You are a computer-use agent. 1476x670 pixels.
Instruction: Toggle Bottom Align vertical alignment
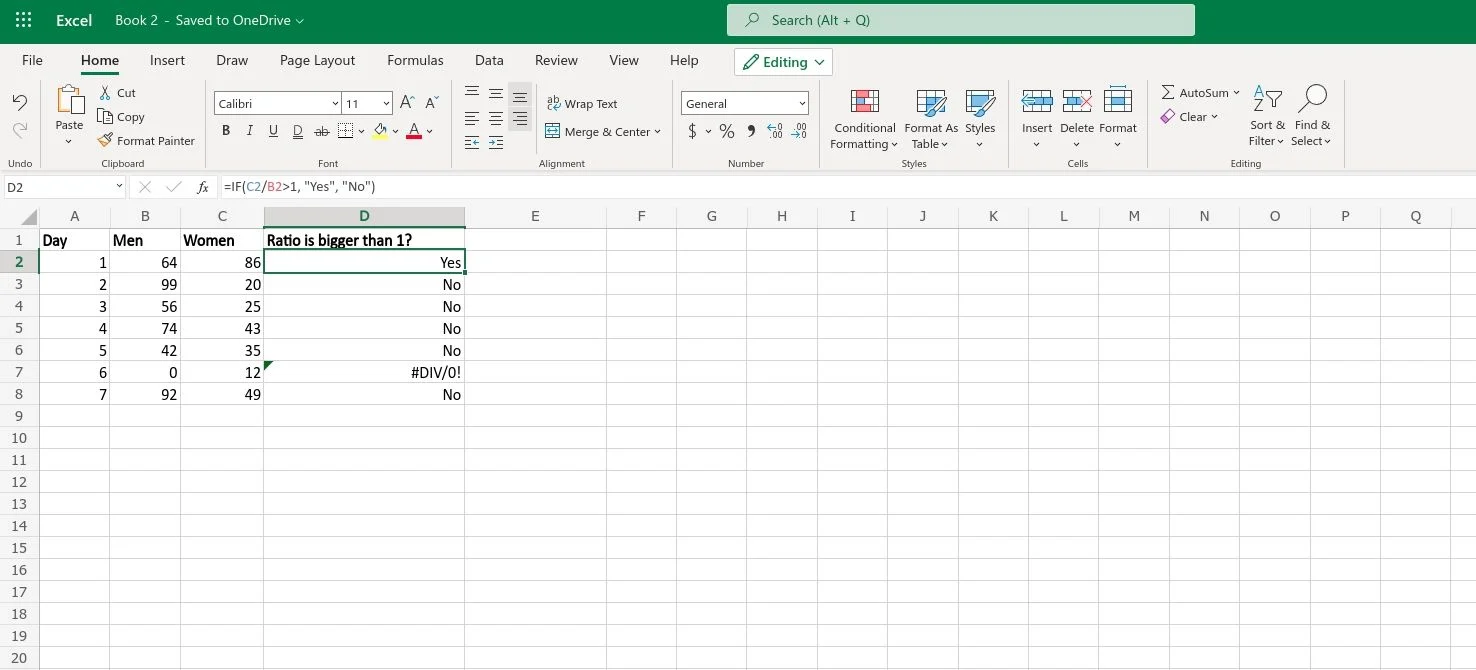pos(520,96)
